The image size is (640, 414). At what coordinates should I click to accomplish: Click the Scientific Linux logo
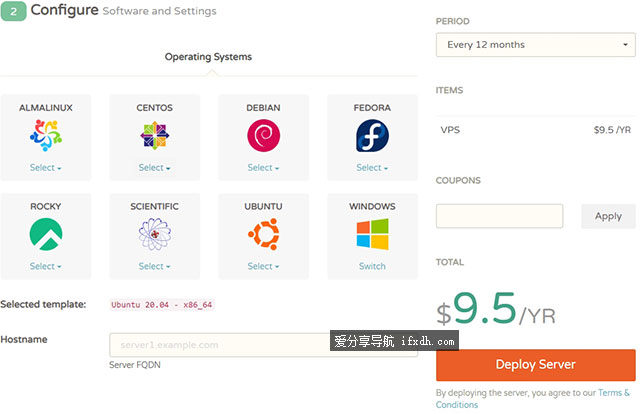154,234
